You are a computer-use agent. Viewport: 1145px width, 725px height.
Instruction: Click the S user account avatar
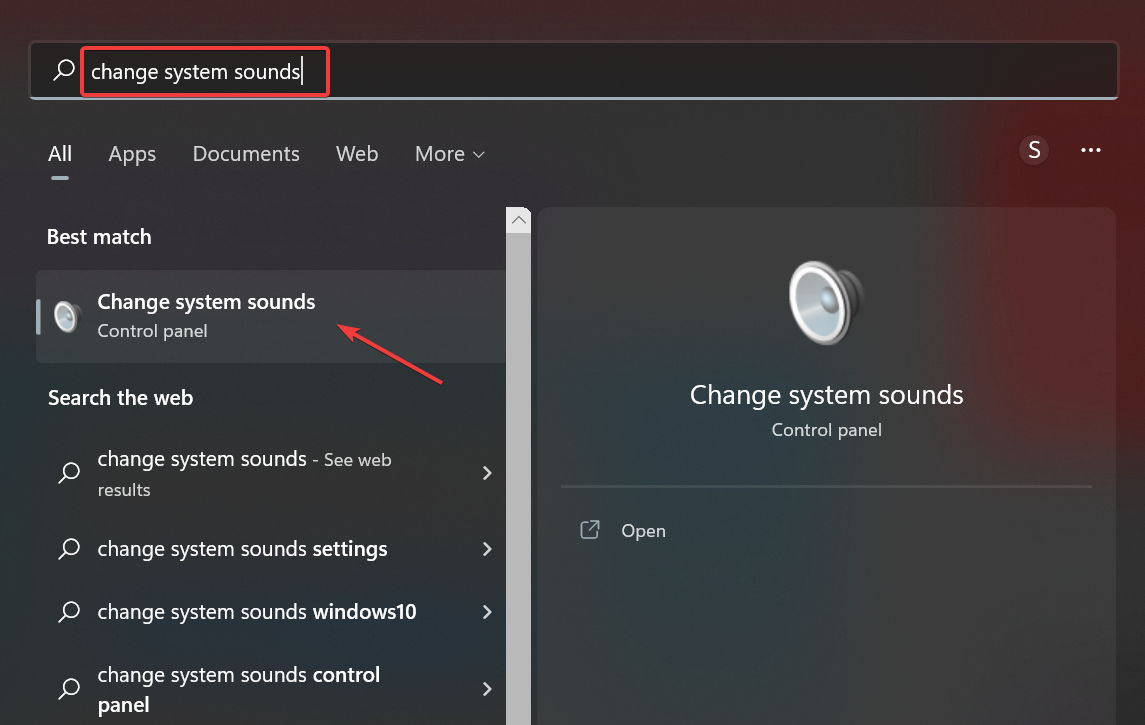click(x=1034, y=151)
